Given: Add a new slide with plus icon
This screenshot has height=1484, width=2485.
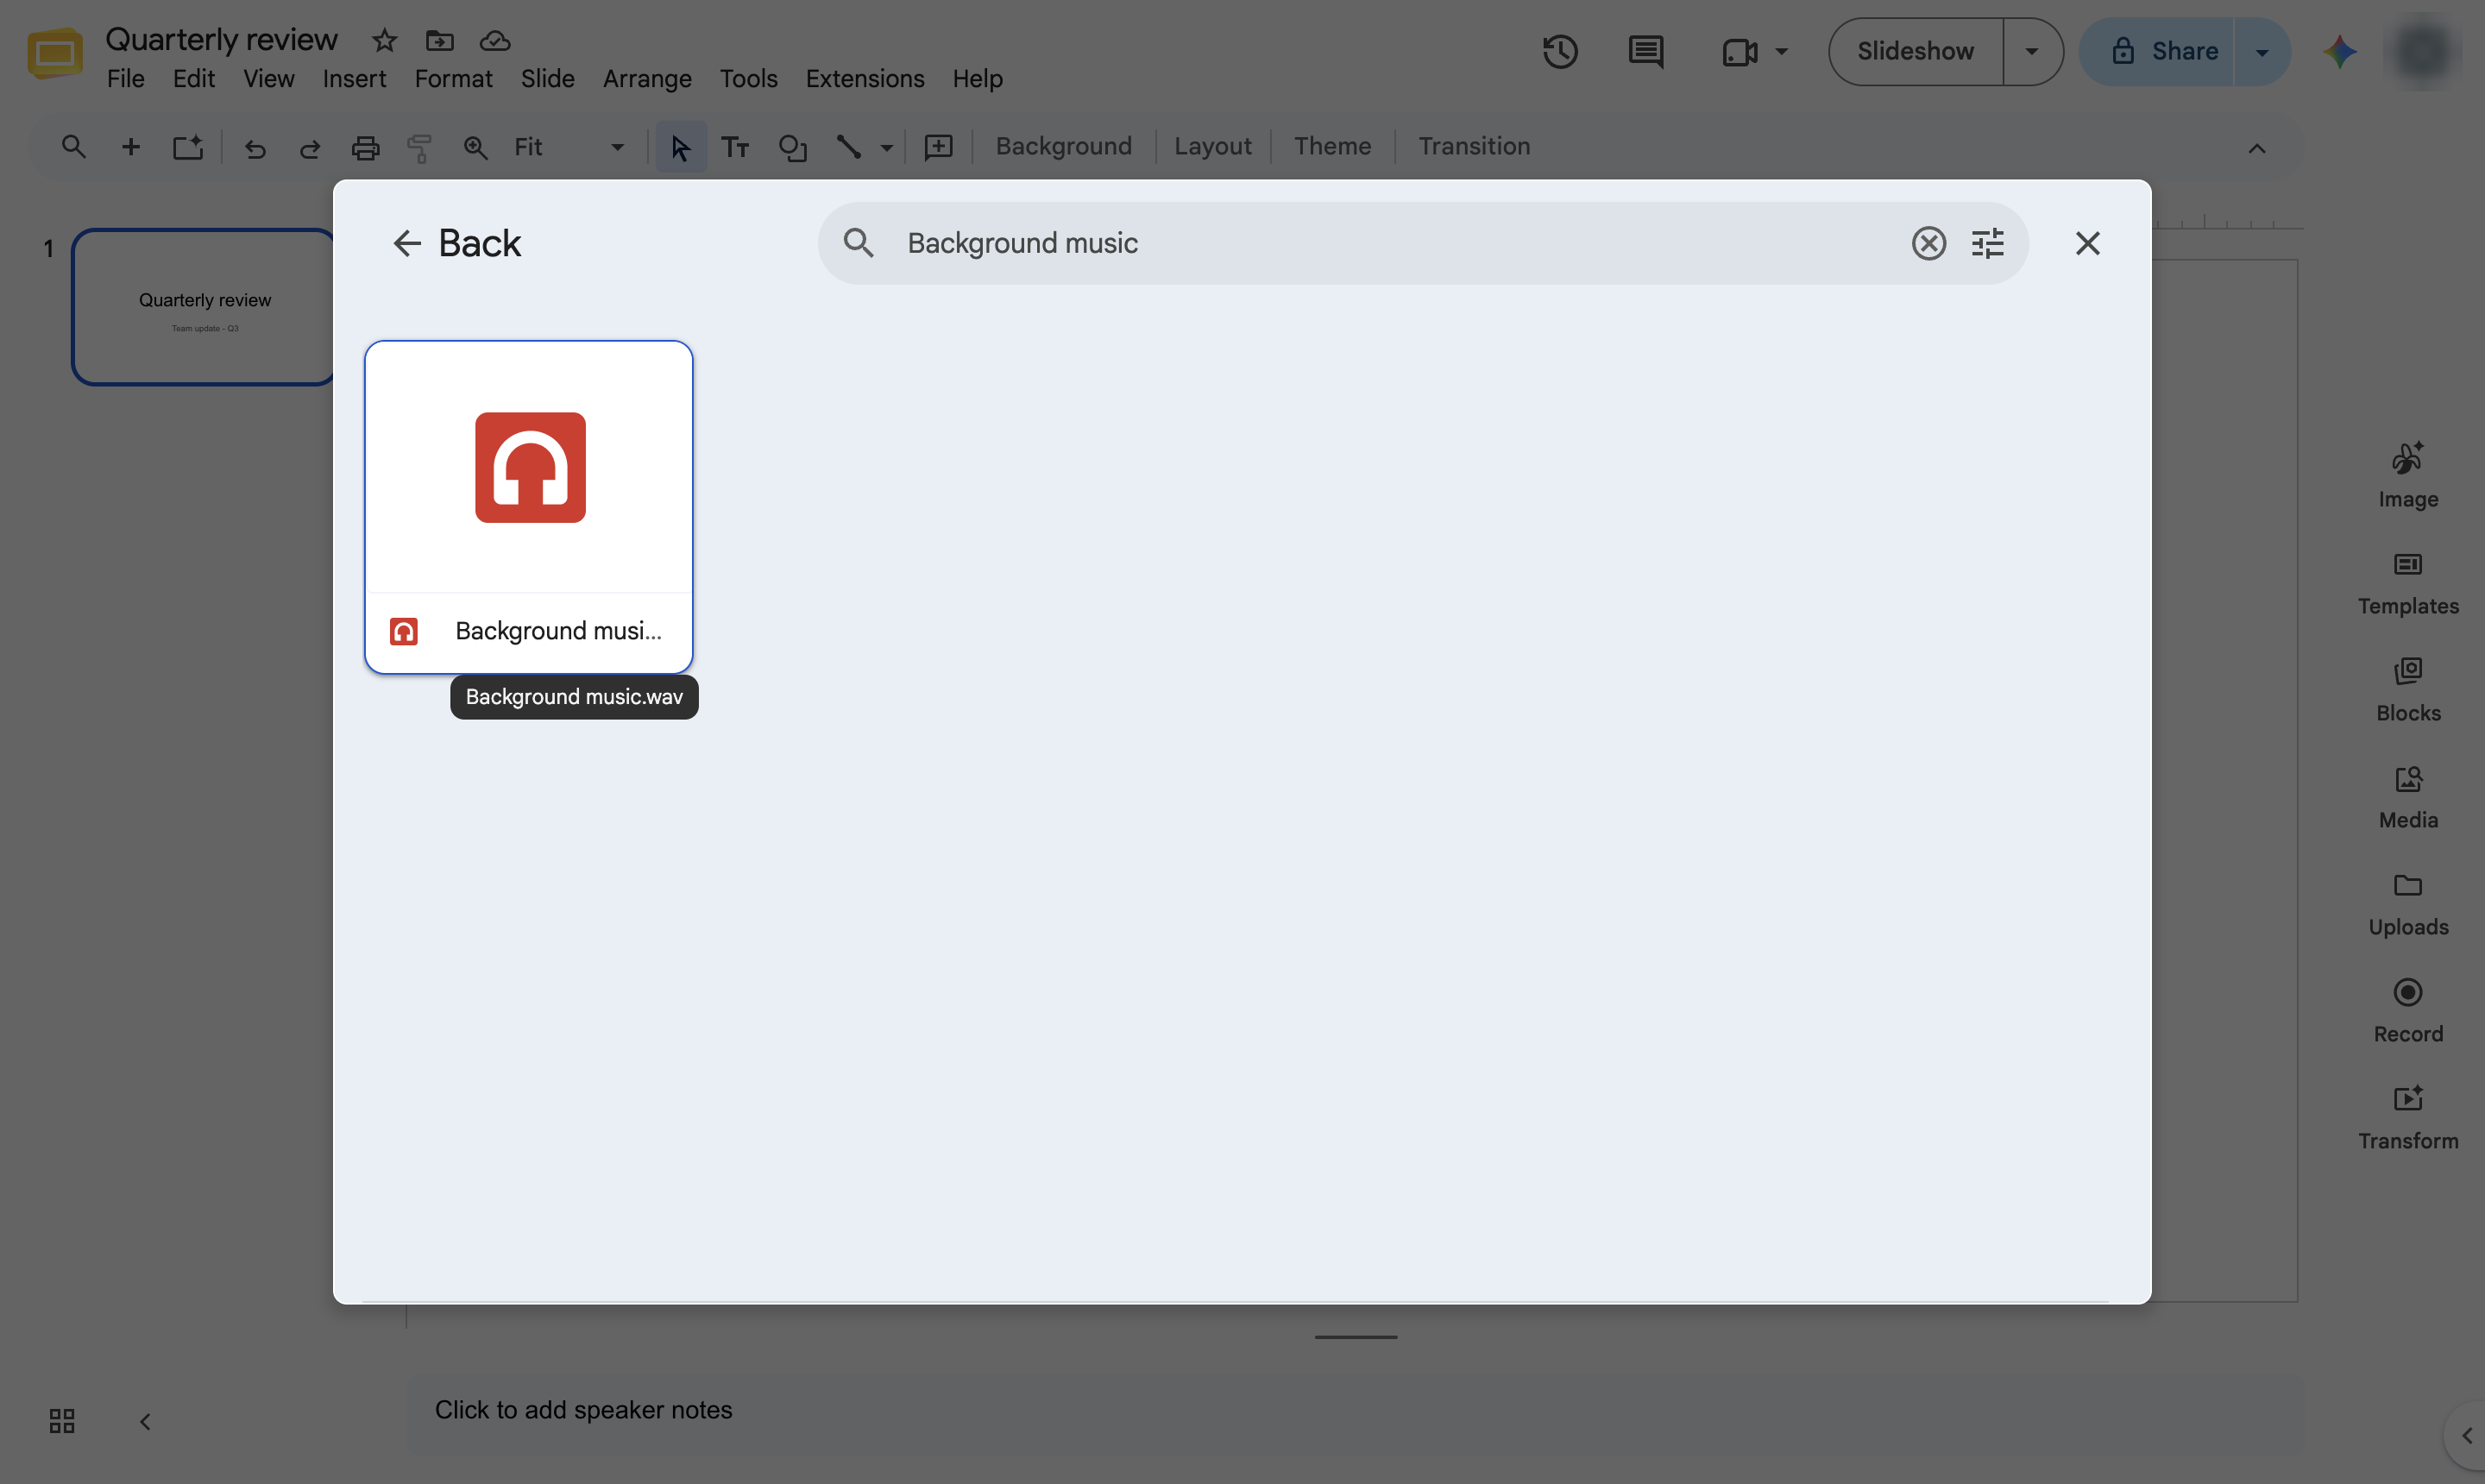Looking at the screenshot, I should coord(130,147).
